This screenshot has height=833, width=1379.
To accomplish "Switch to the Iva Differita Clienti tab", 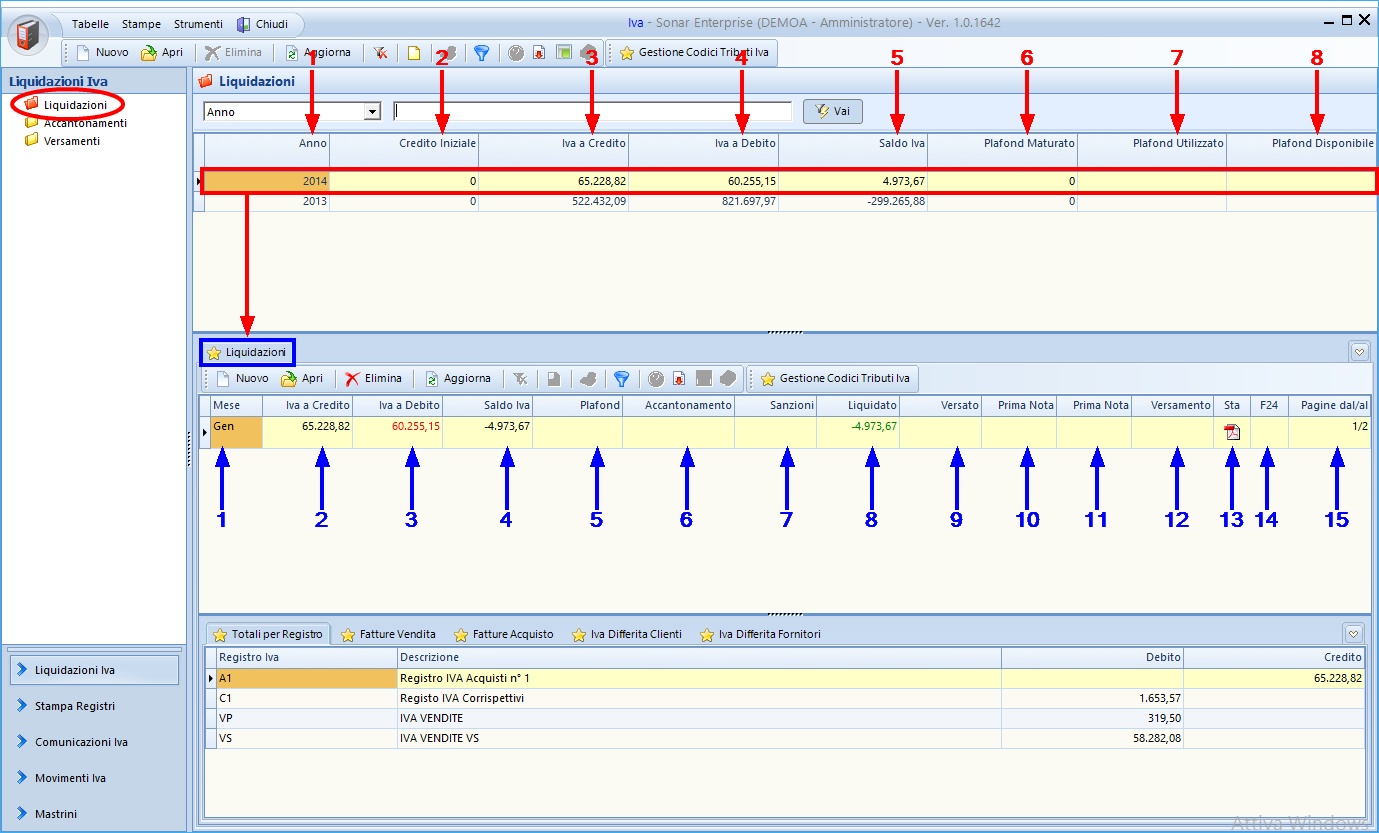I will pyautogui.click(x=626, y=634).
